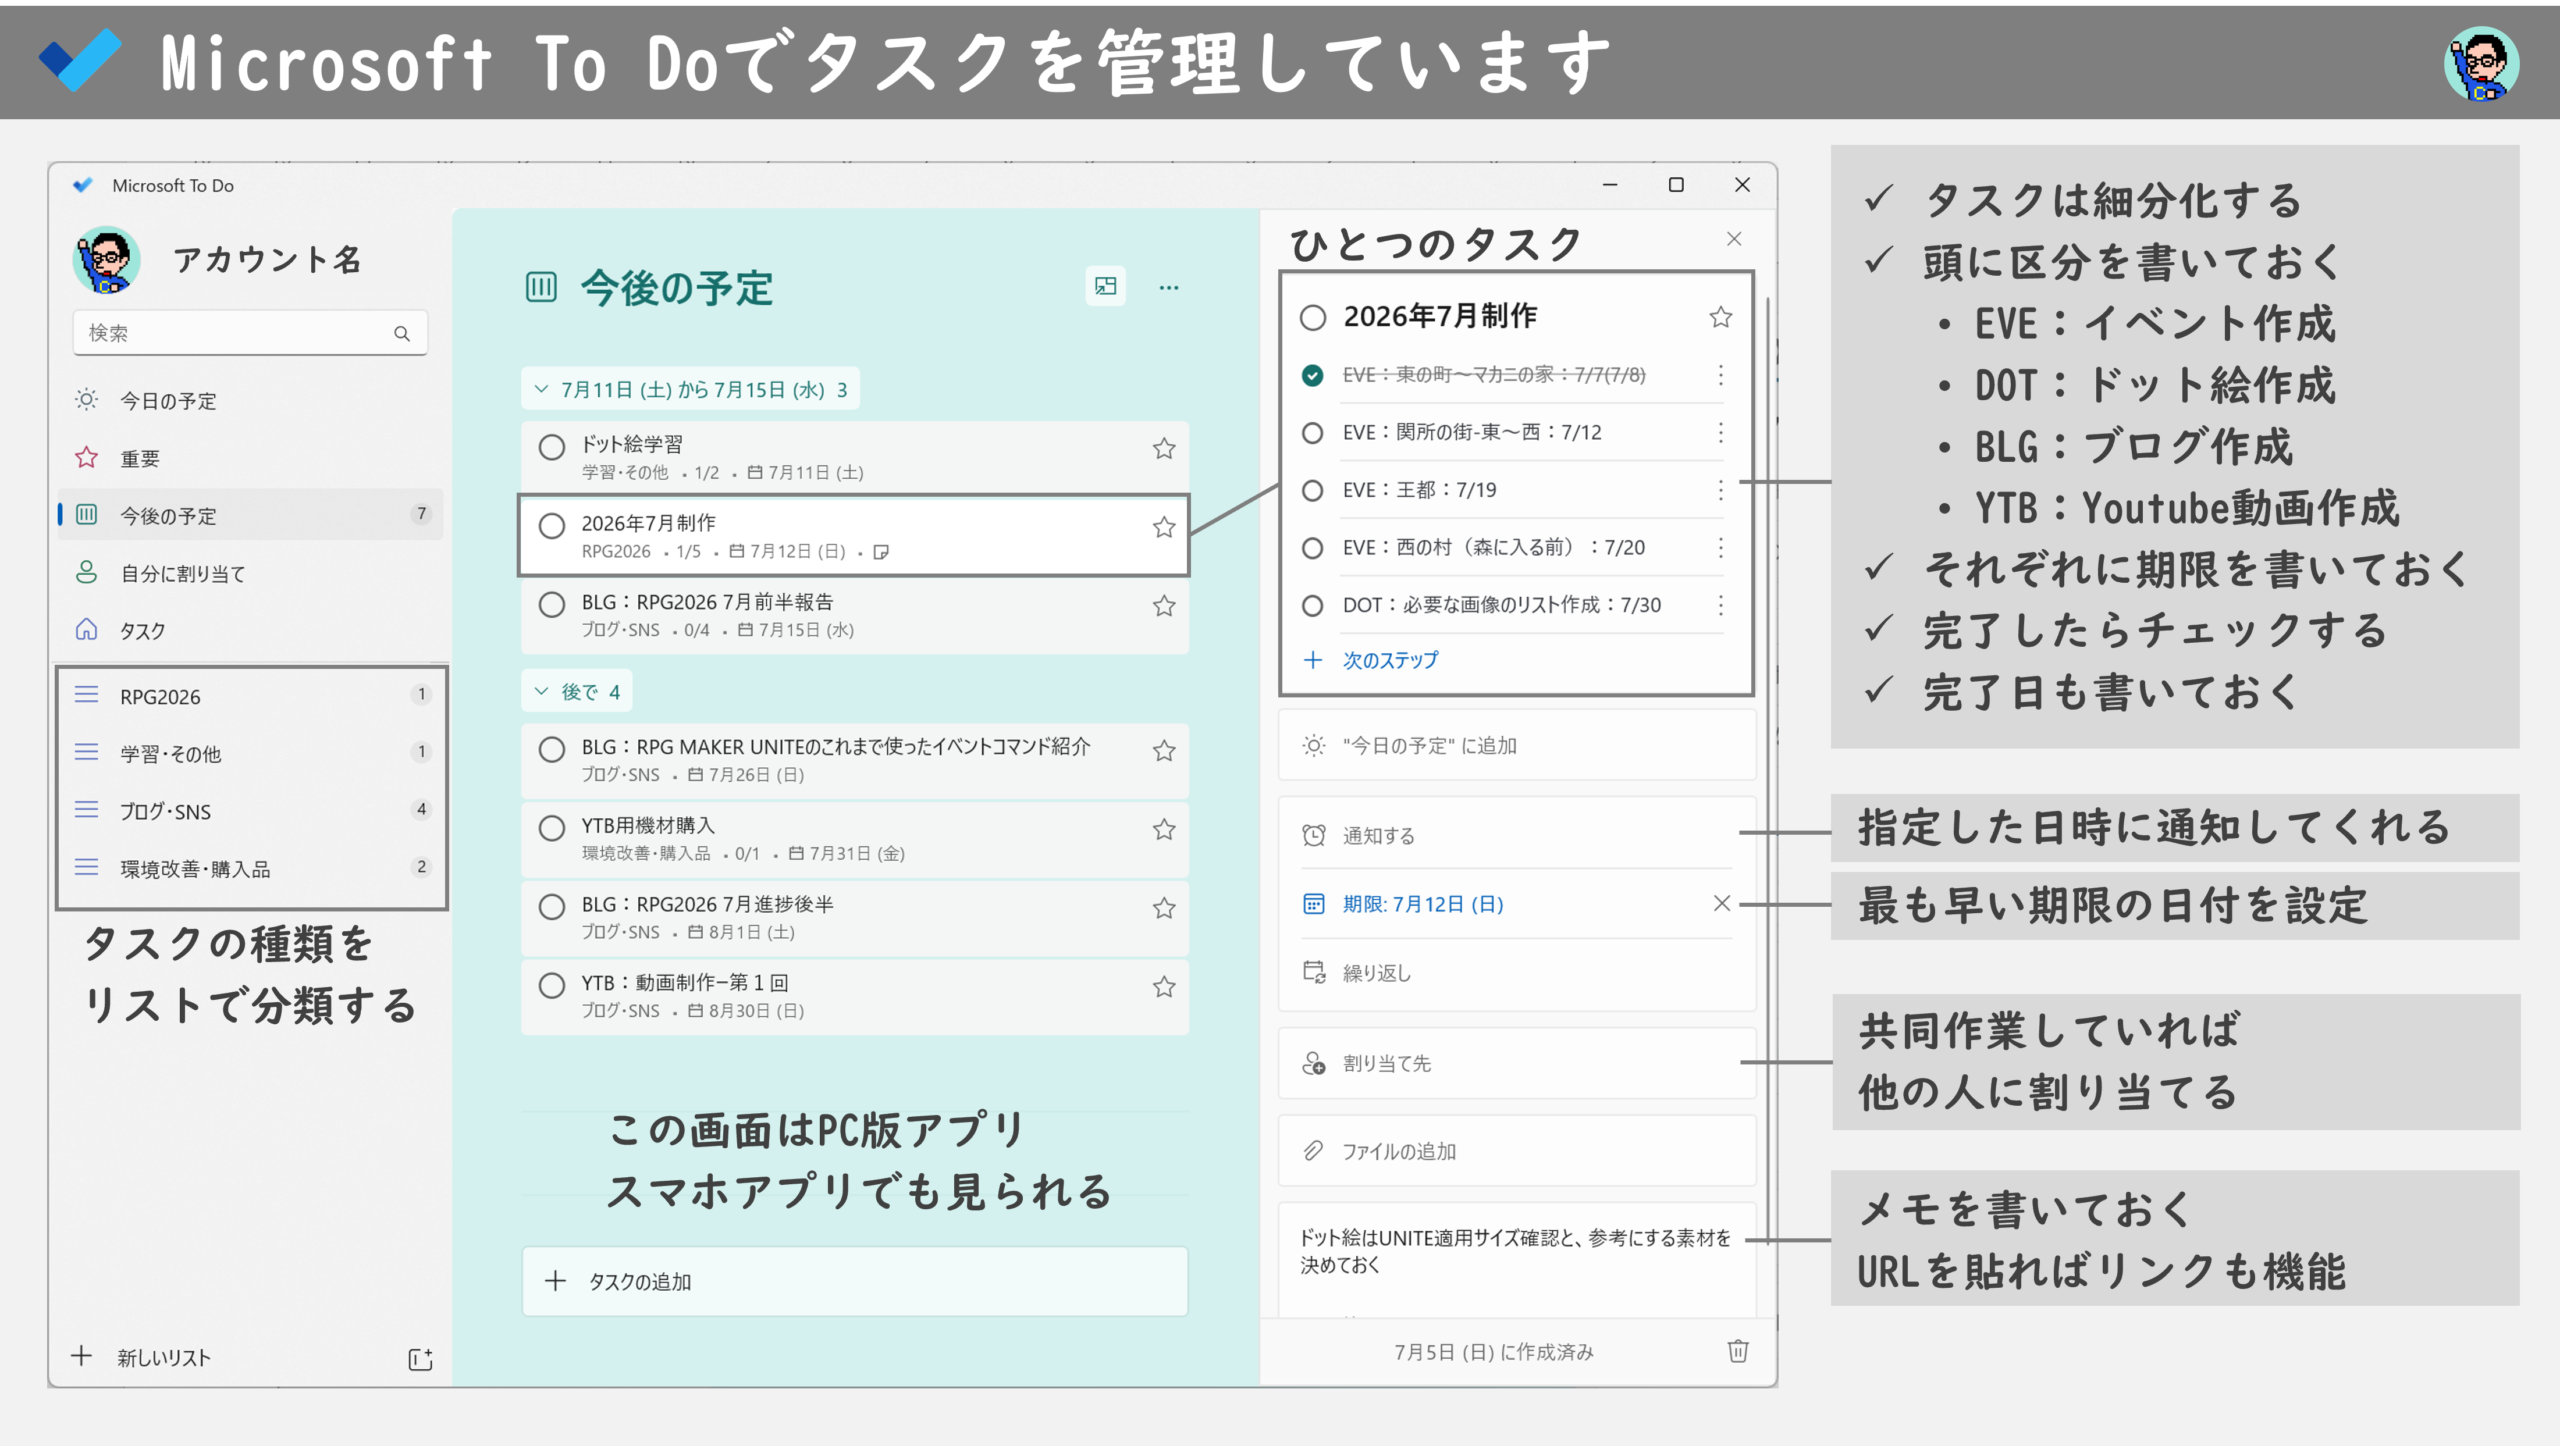Star the YTB：動画制作ー第１回 task
The image size is (2560, 1446).
(x=1163, y=988)
